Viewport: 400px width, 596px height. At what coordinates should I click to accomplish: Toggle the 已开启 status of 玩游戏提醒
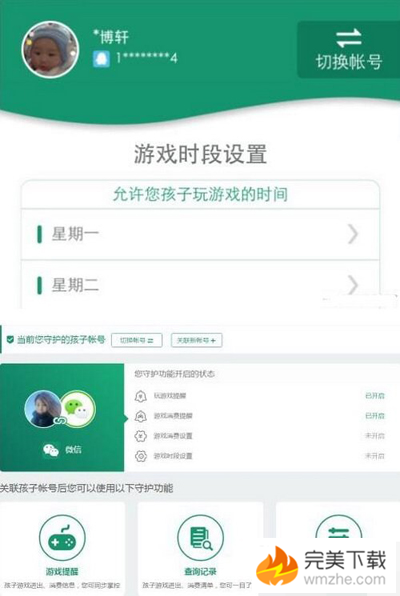(375, 396)
